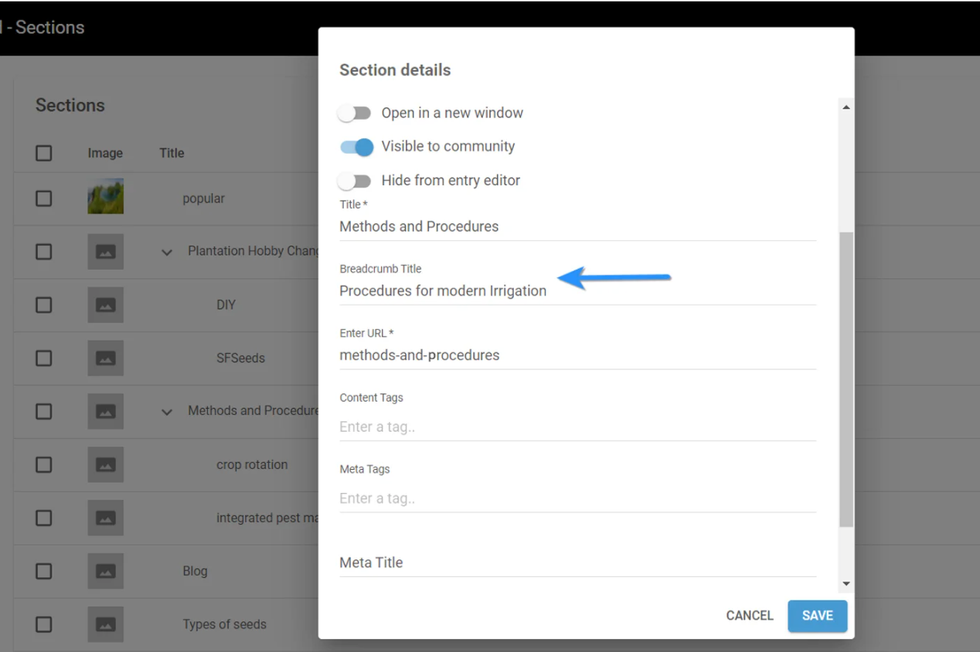980x652 pixels.
Task: Click the green thumbnail for popular section
Action: point(105,197)
